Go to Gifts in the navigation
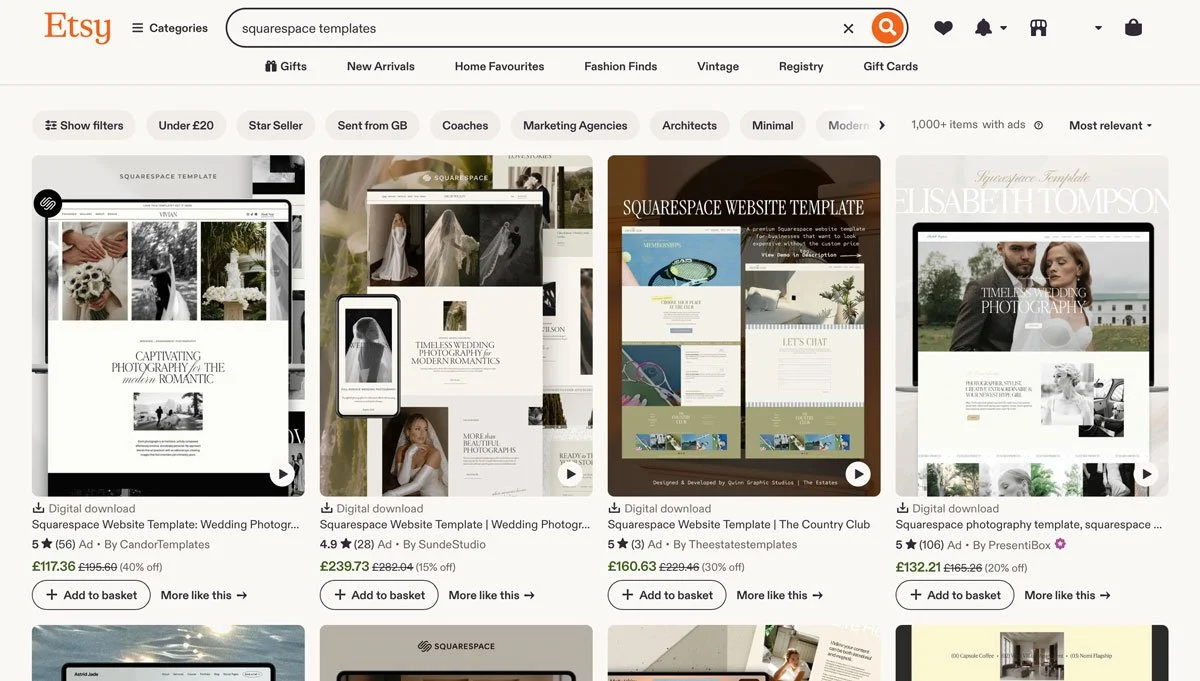Image resolution: width=1200 pixels, height=681 pixels. pos(286,66)
